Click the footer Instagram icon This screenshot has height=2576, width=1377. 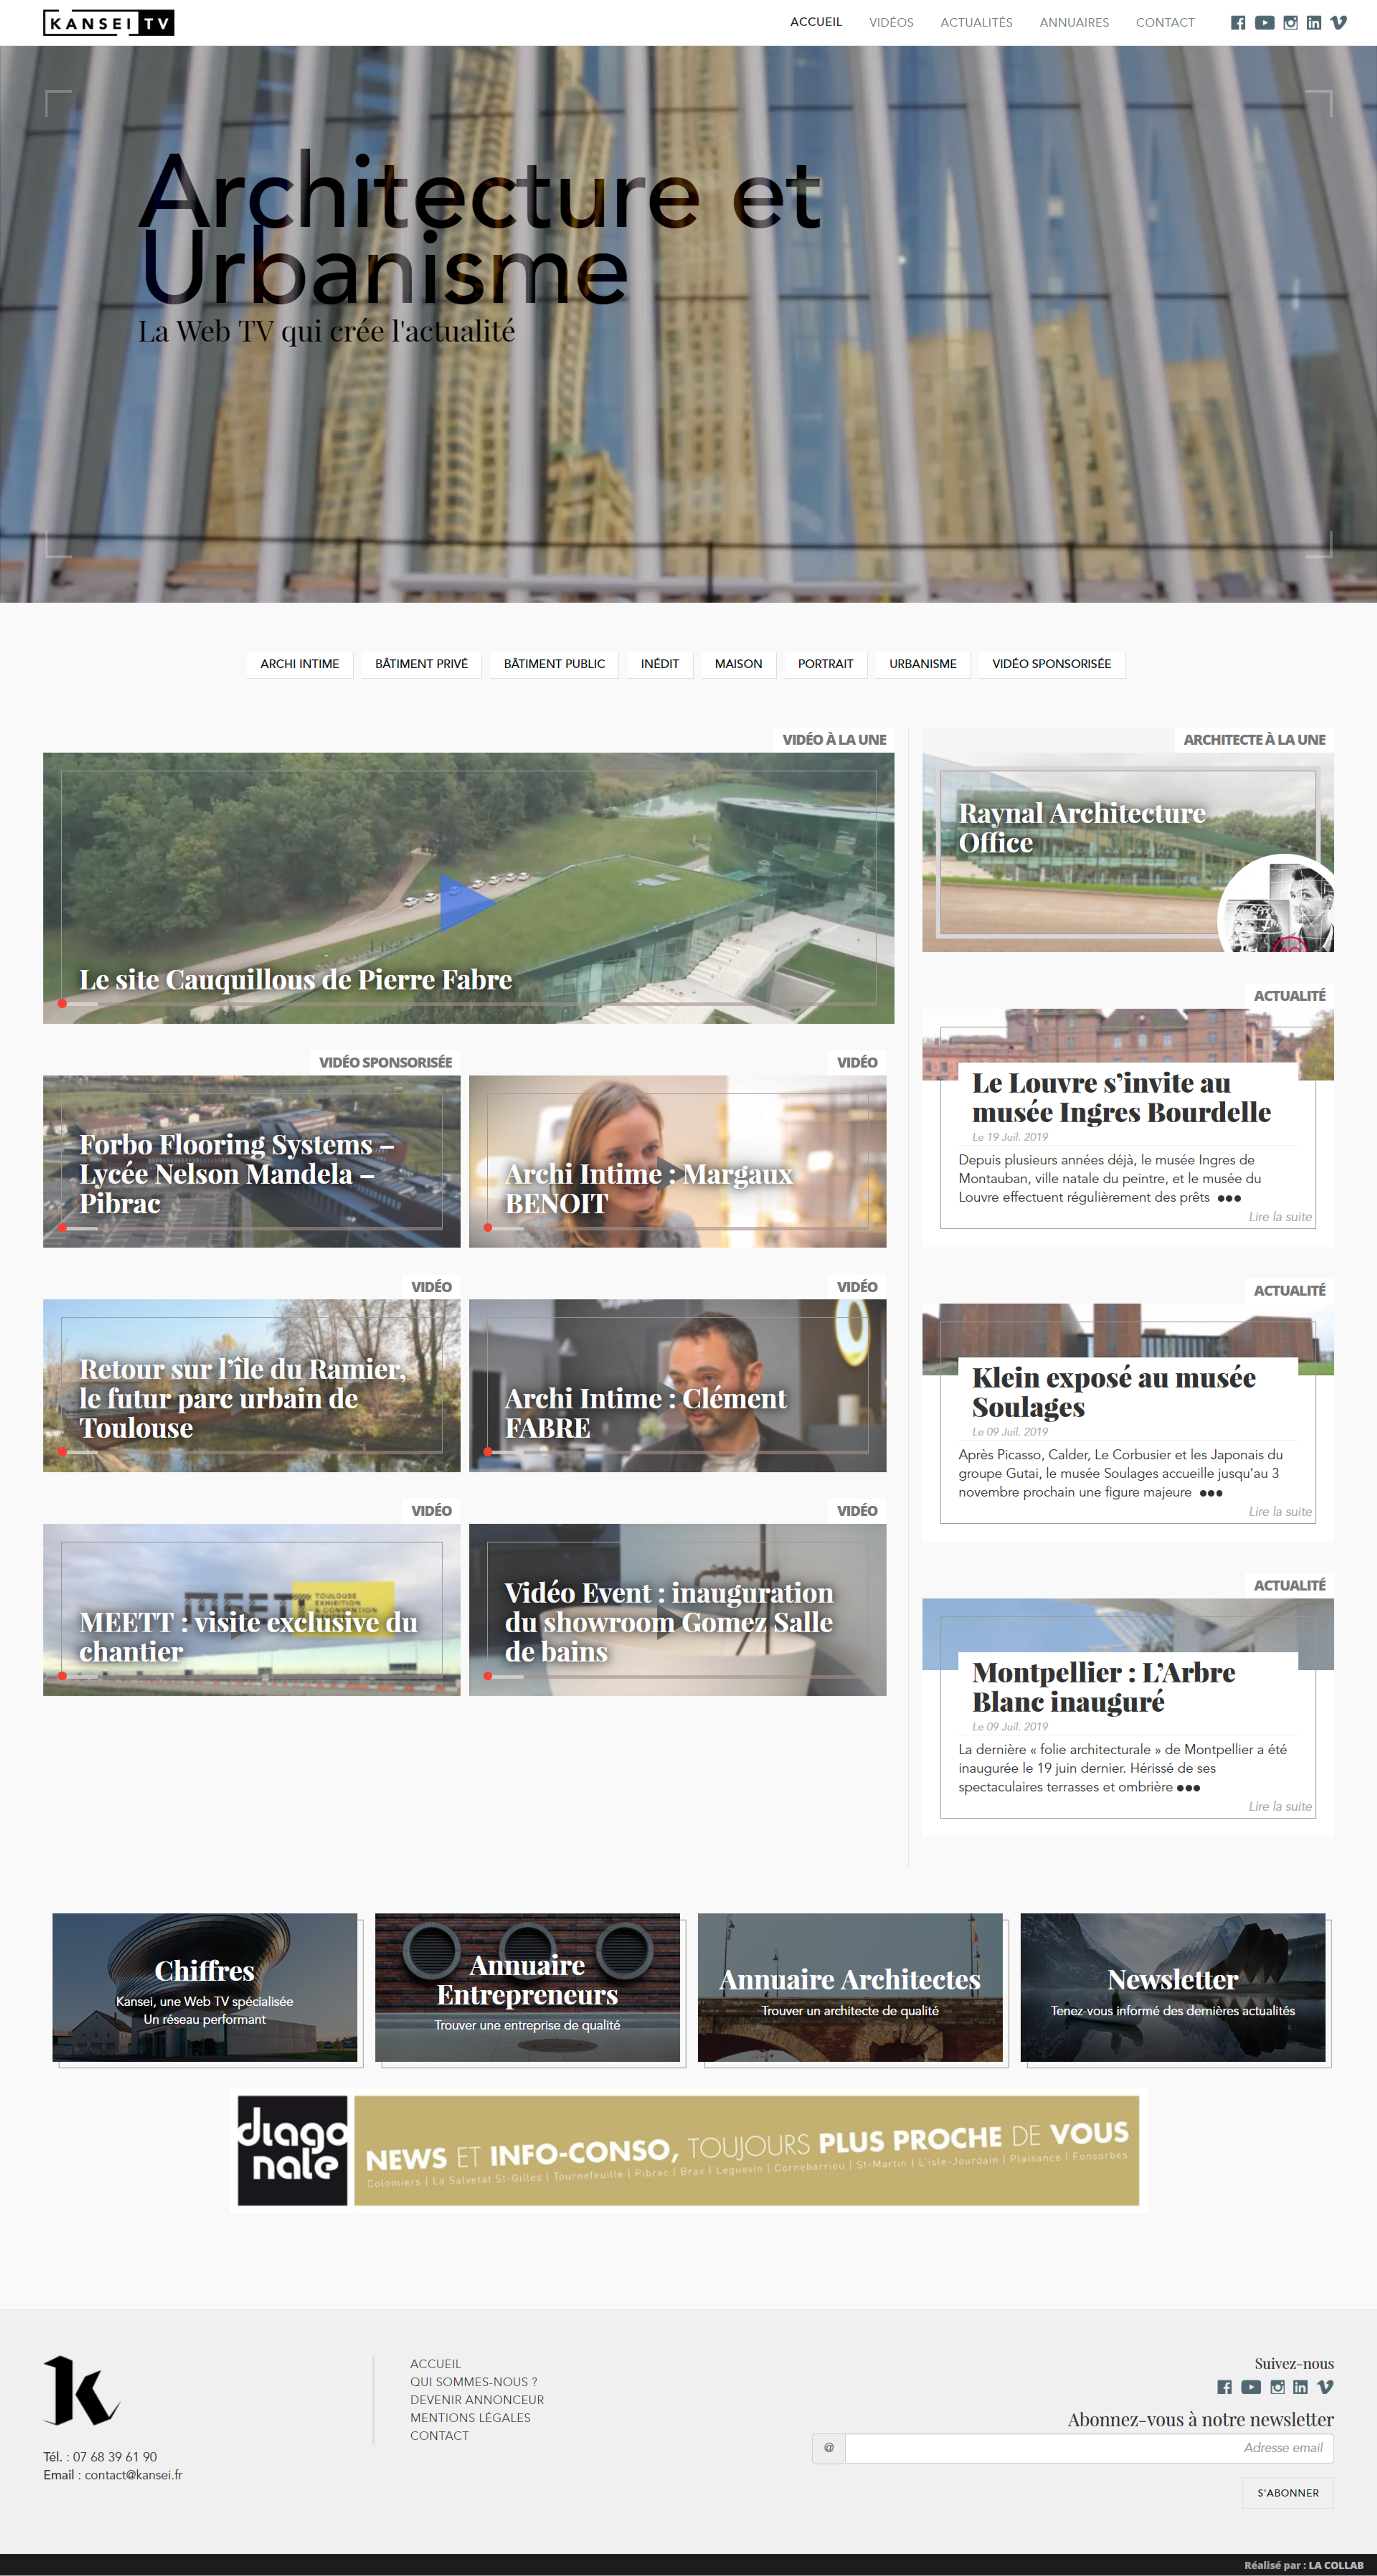tap(1278, 2387)
